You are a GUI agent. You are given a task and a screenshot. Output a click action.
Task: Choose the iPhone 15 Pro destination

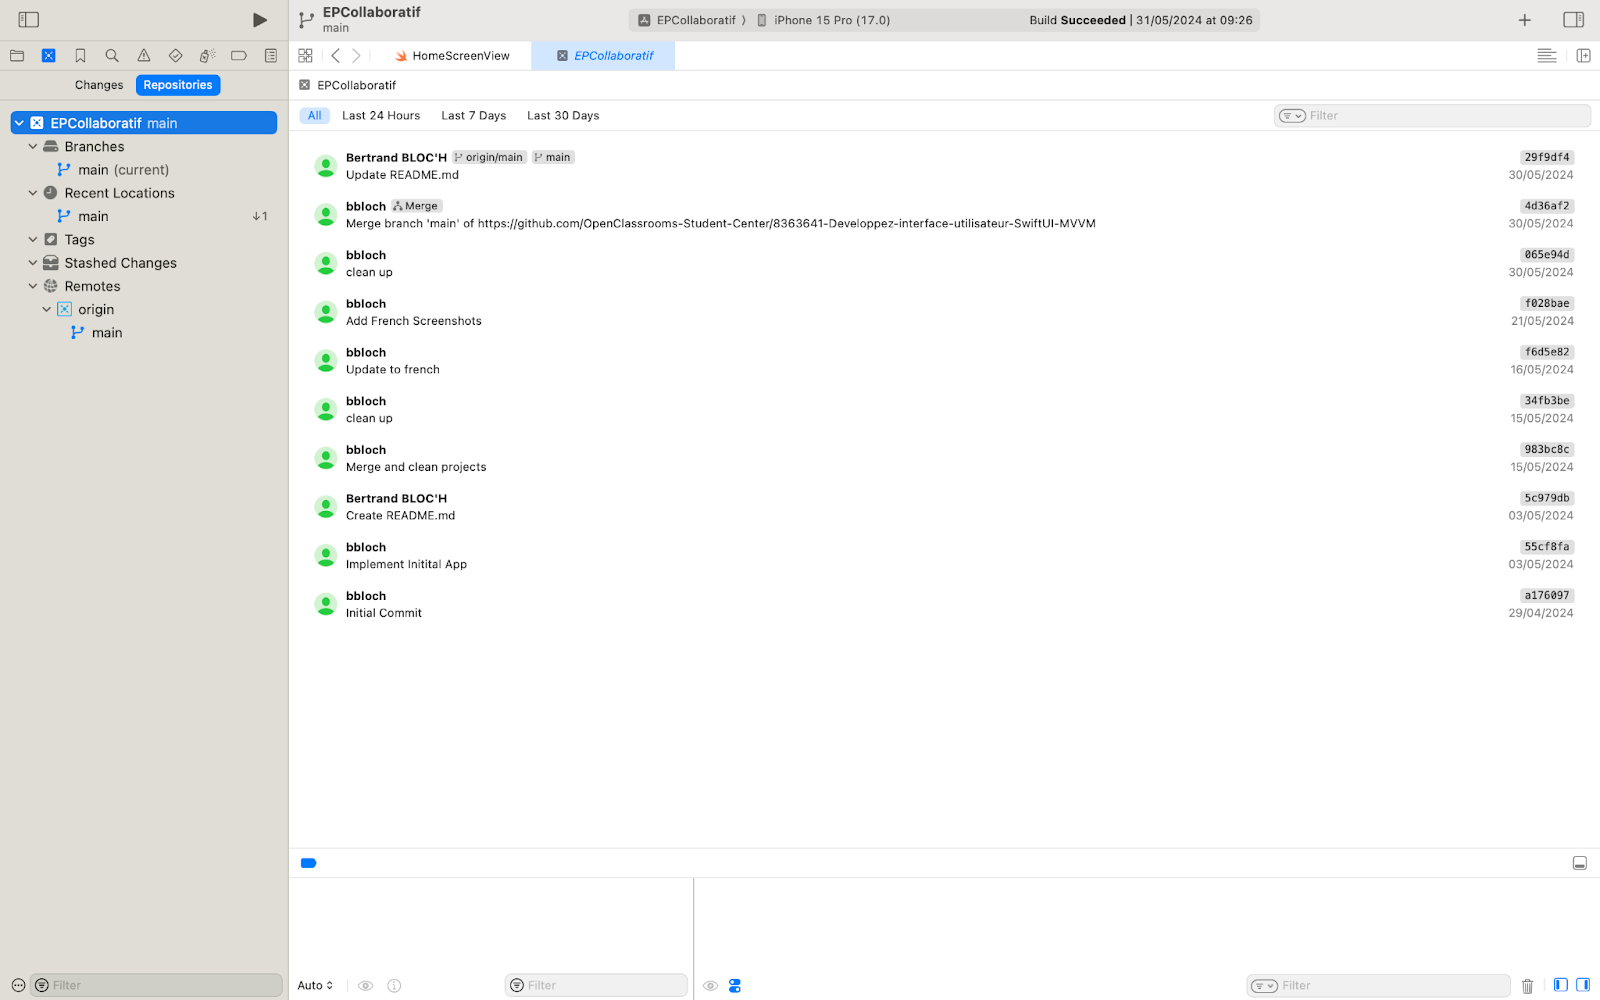(x=823, y=20)
